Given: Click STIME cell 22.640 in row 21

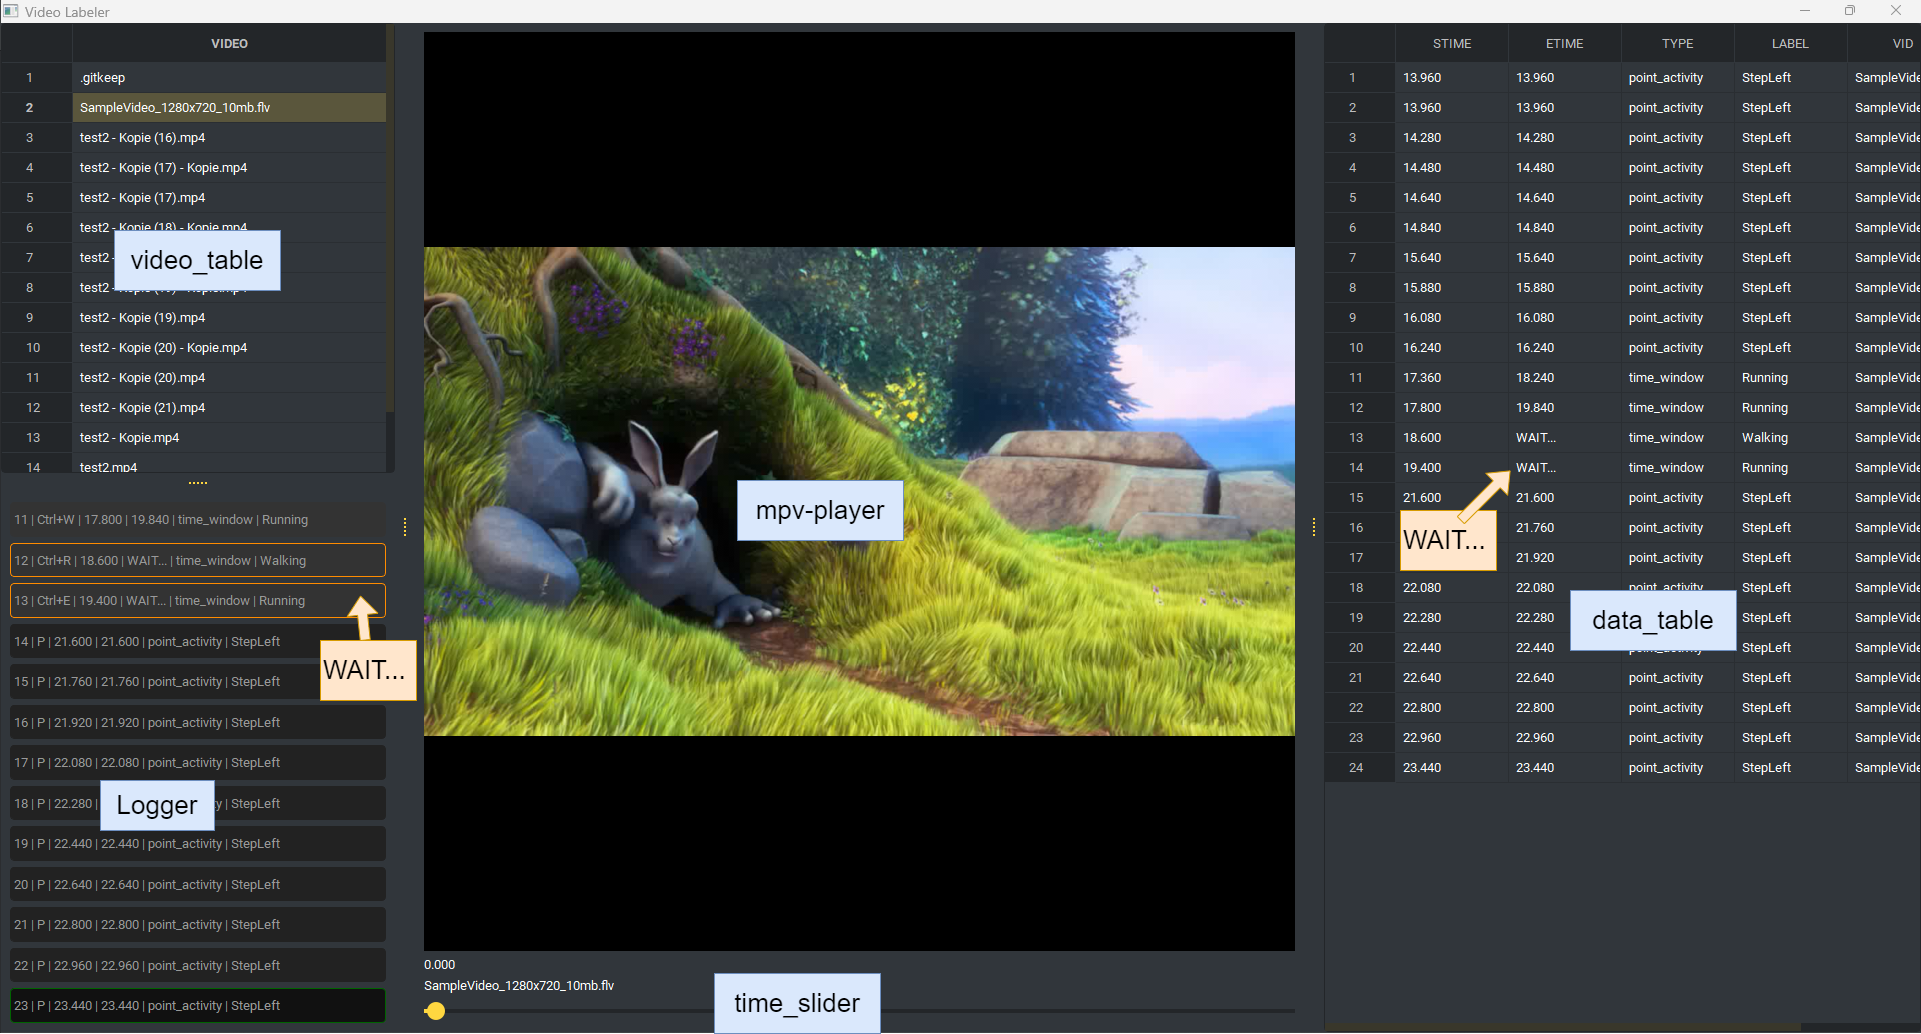Looking at the screenshot, I should 1452,678.
